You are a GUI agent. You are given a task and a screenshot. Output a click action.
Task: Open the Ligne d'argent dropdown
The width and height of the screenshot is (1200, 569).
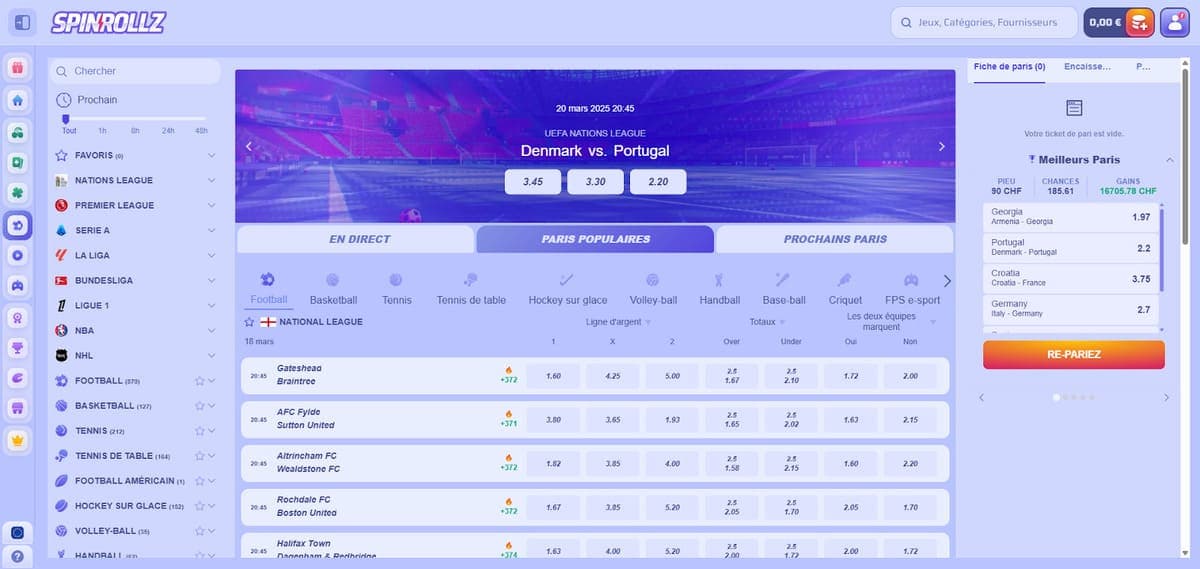618,322
